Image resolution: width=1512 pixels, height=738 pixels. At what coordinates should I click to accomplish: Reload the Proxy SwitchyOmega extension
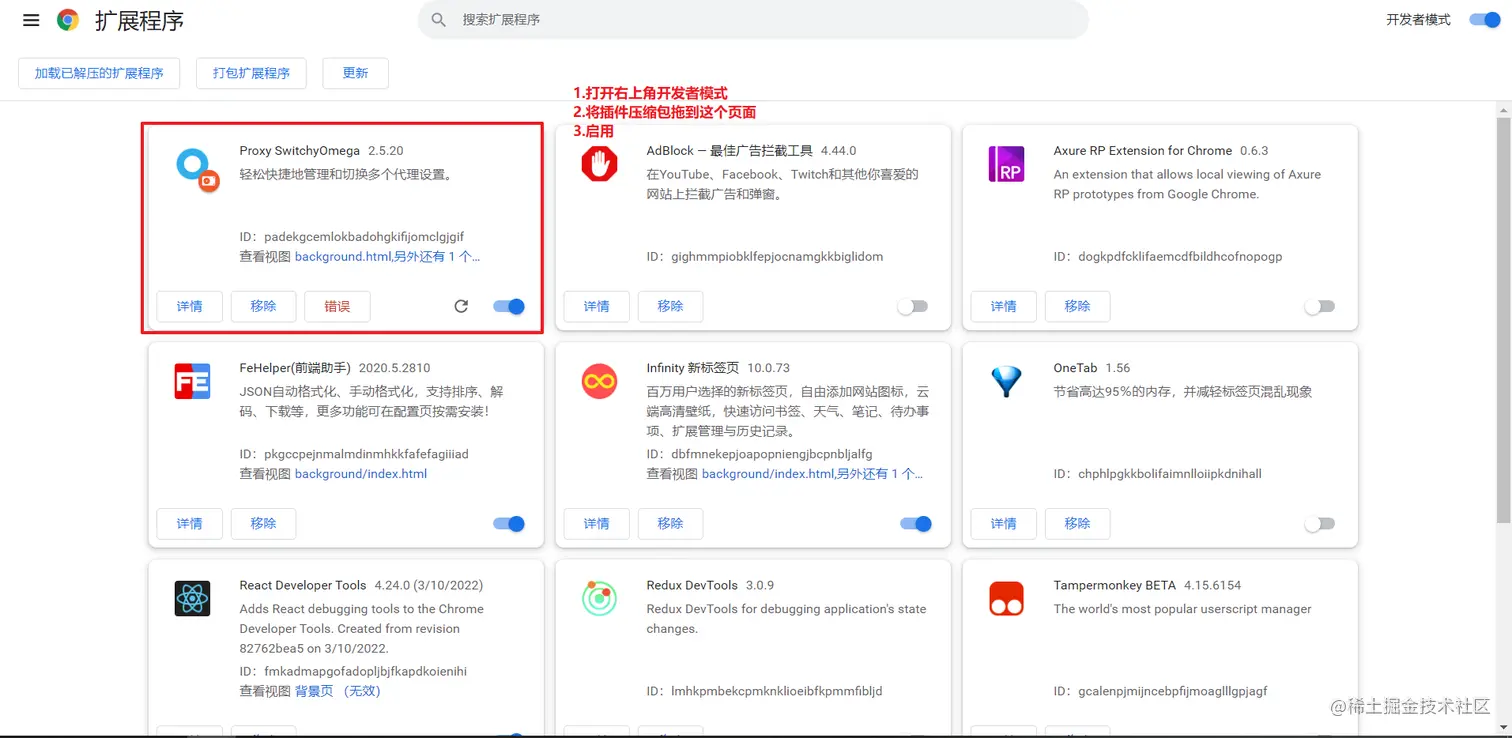pos(461,306)
